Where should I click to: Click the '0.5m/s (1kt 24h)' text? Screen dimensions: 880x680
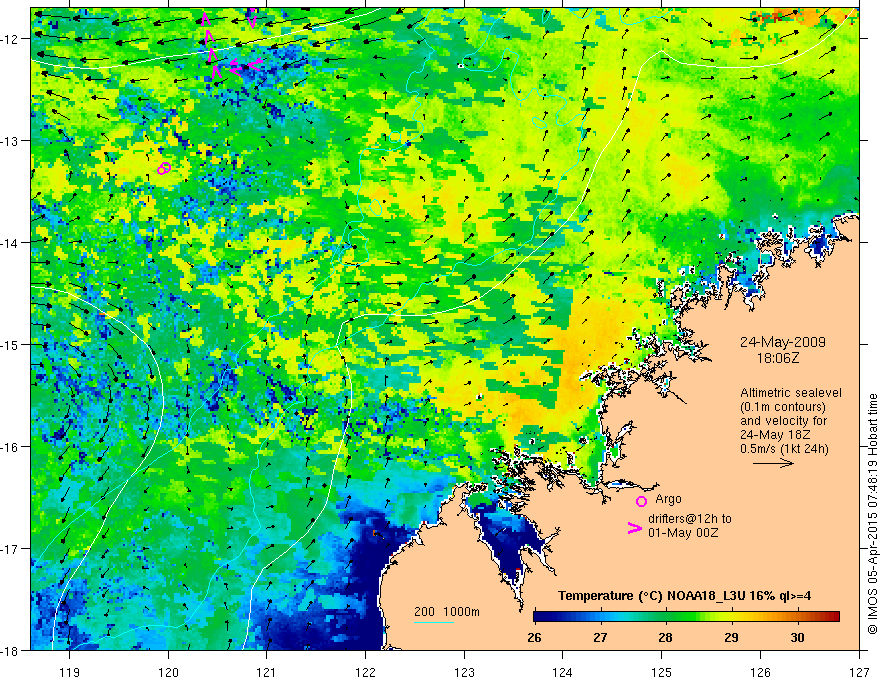784,449
